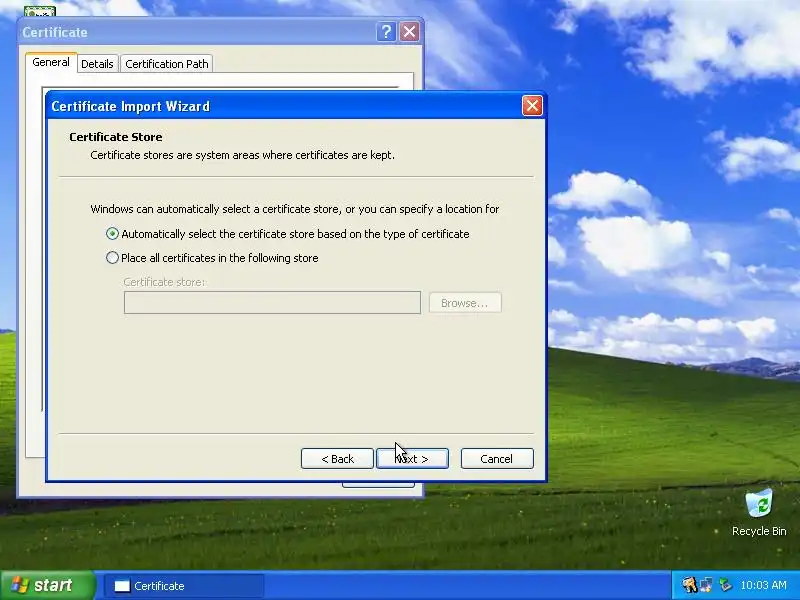Image resolution: width=800 pixels, height=600 pixels.
Task: Click the 'Windows can automatically select' instruction text
Action: coord(295,209)
